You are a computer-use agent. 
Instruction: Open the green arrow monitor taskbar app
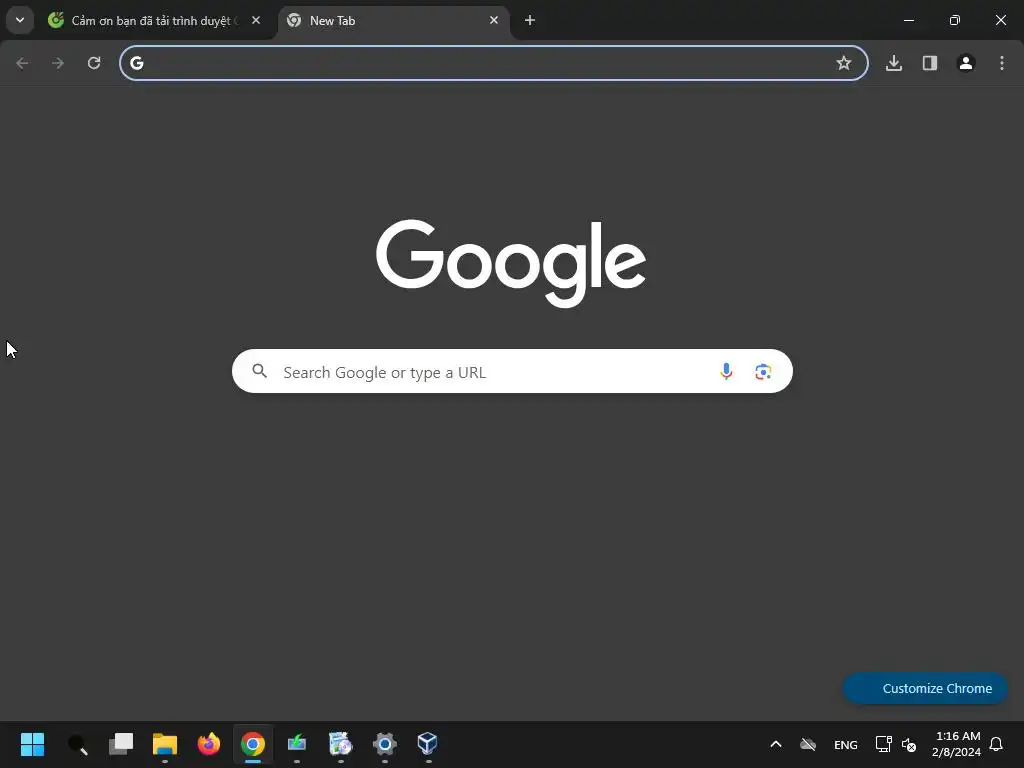point(296,744)
